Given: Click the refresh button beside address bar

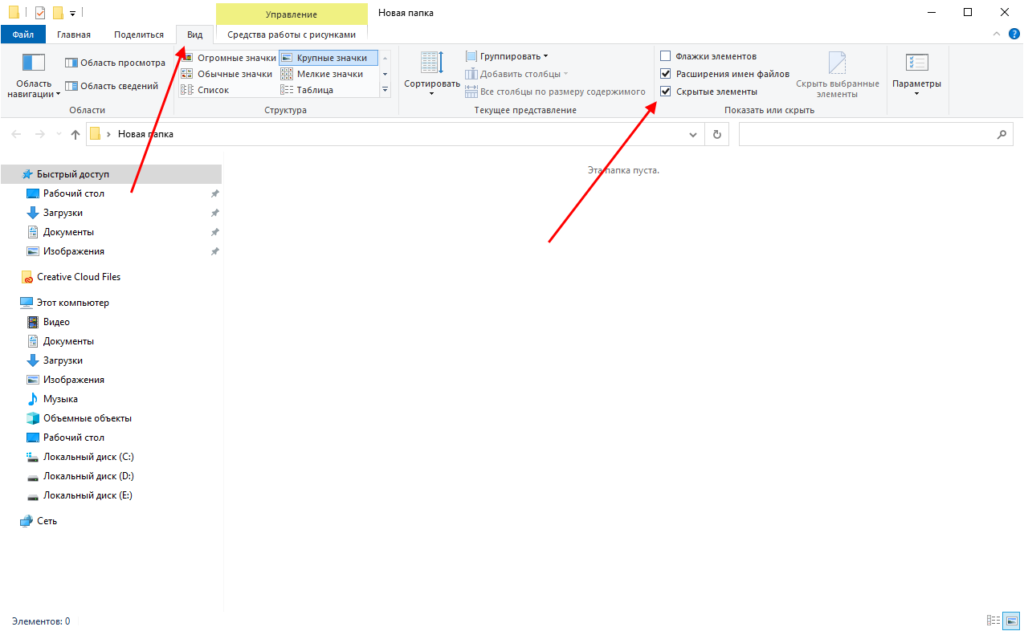Looking at the screenshot, I should pos(717,134).
